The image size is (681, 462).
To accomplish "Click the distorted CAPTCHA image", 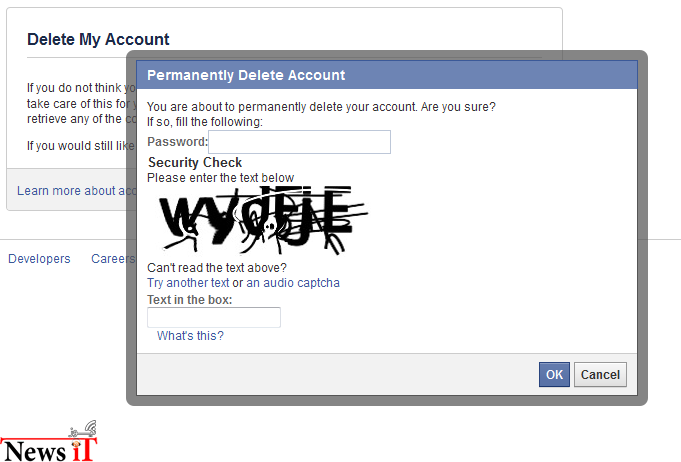I will click(264, 220).
